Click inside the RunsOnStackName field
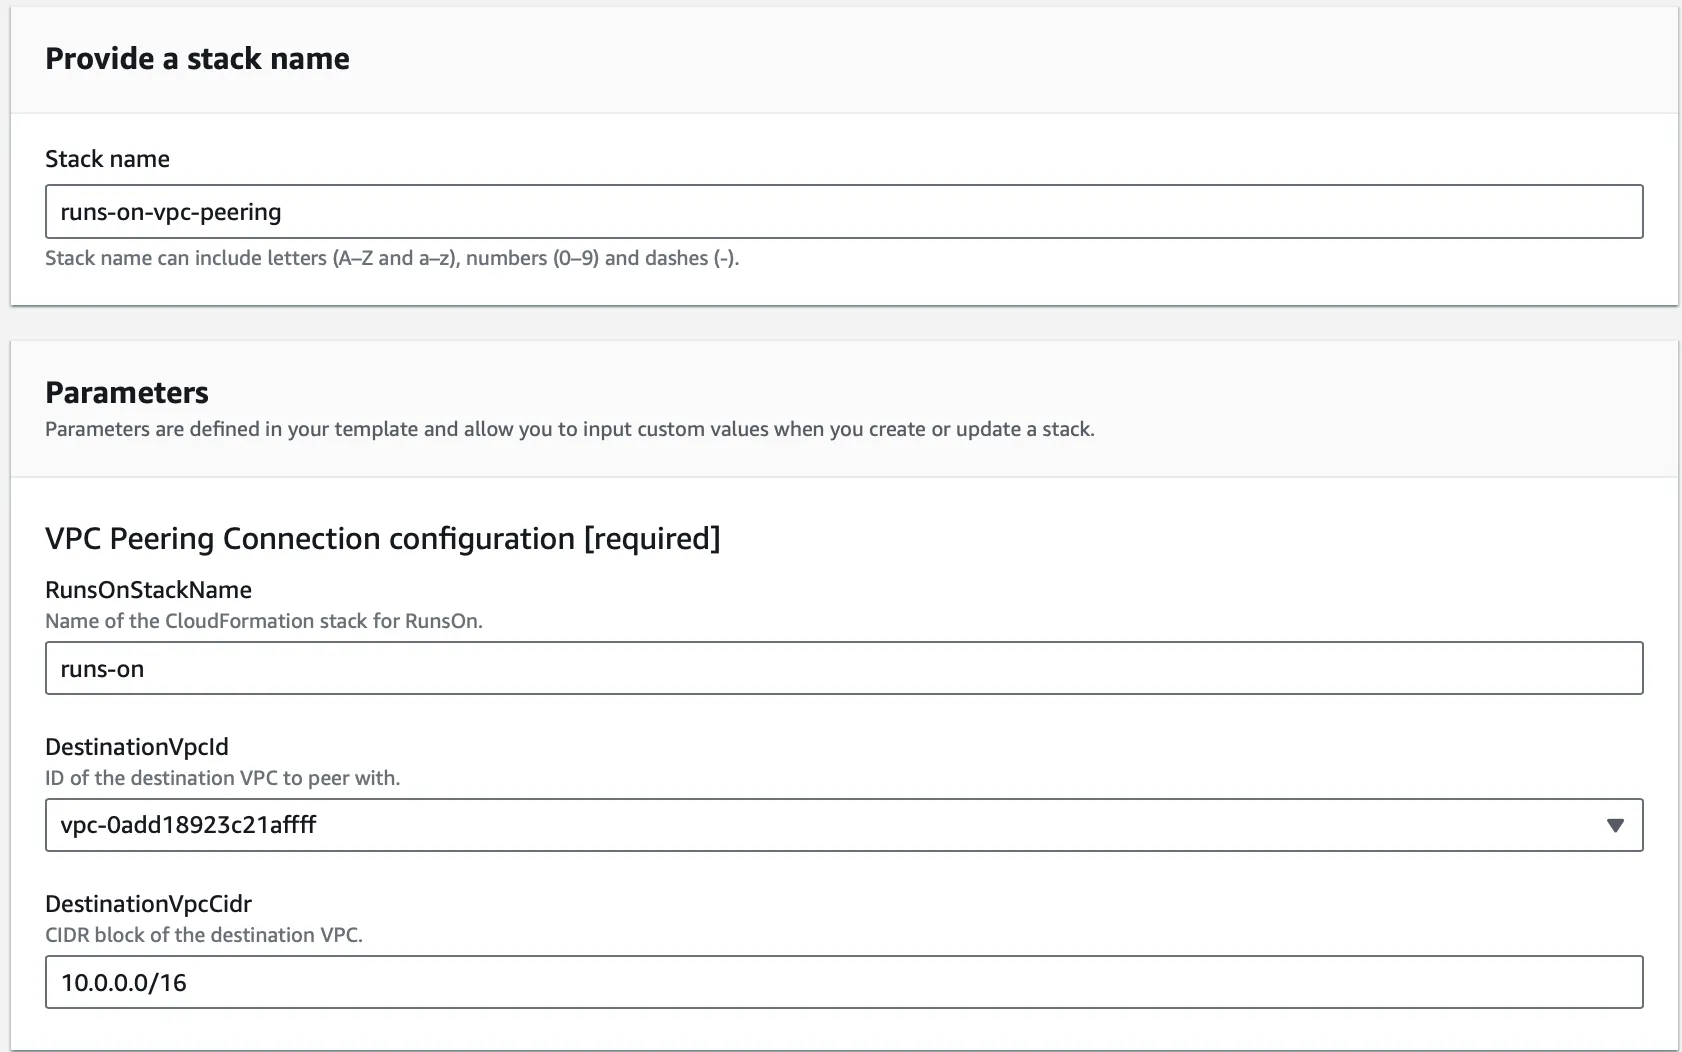Image resolution: width=1682 pixels, height=1052 pixels. coord(700,668)
